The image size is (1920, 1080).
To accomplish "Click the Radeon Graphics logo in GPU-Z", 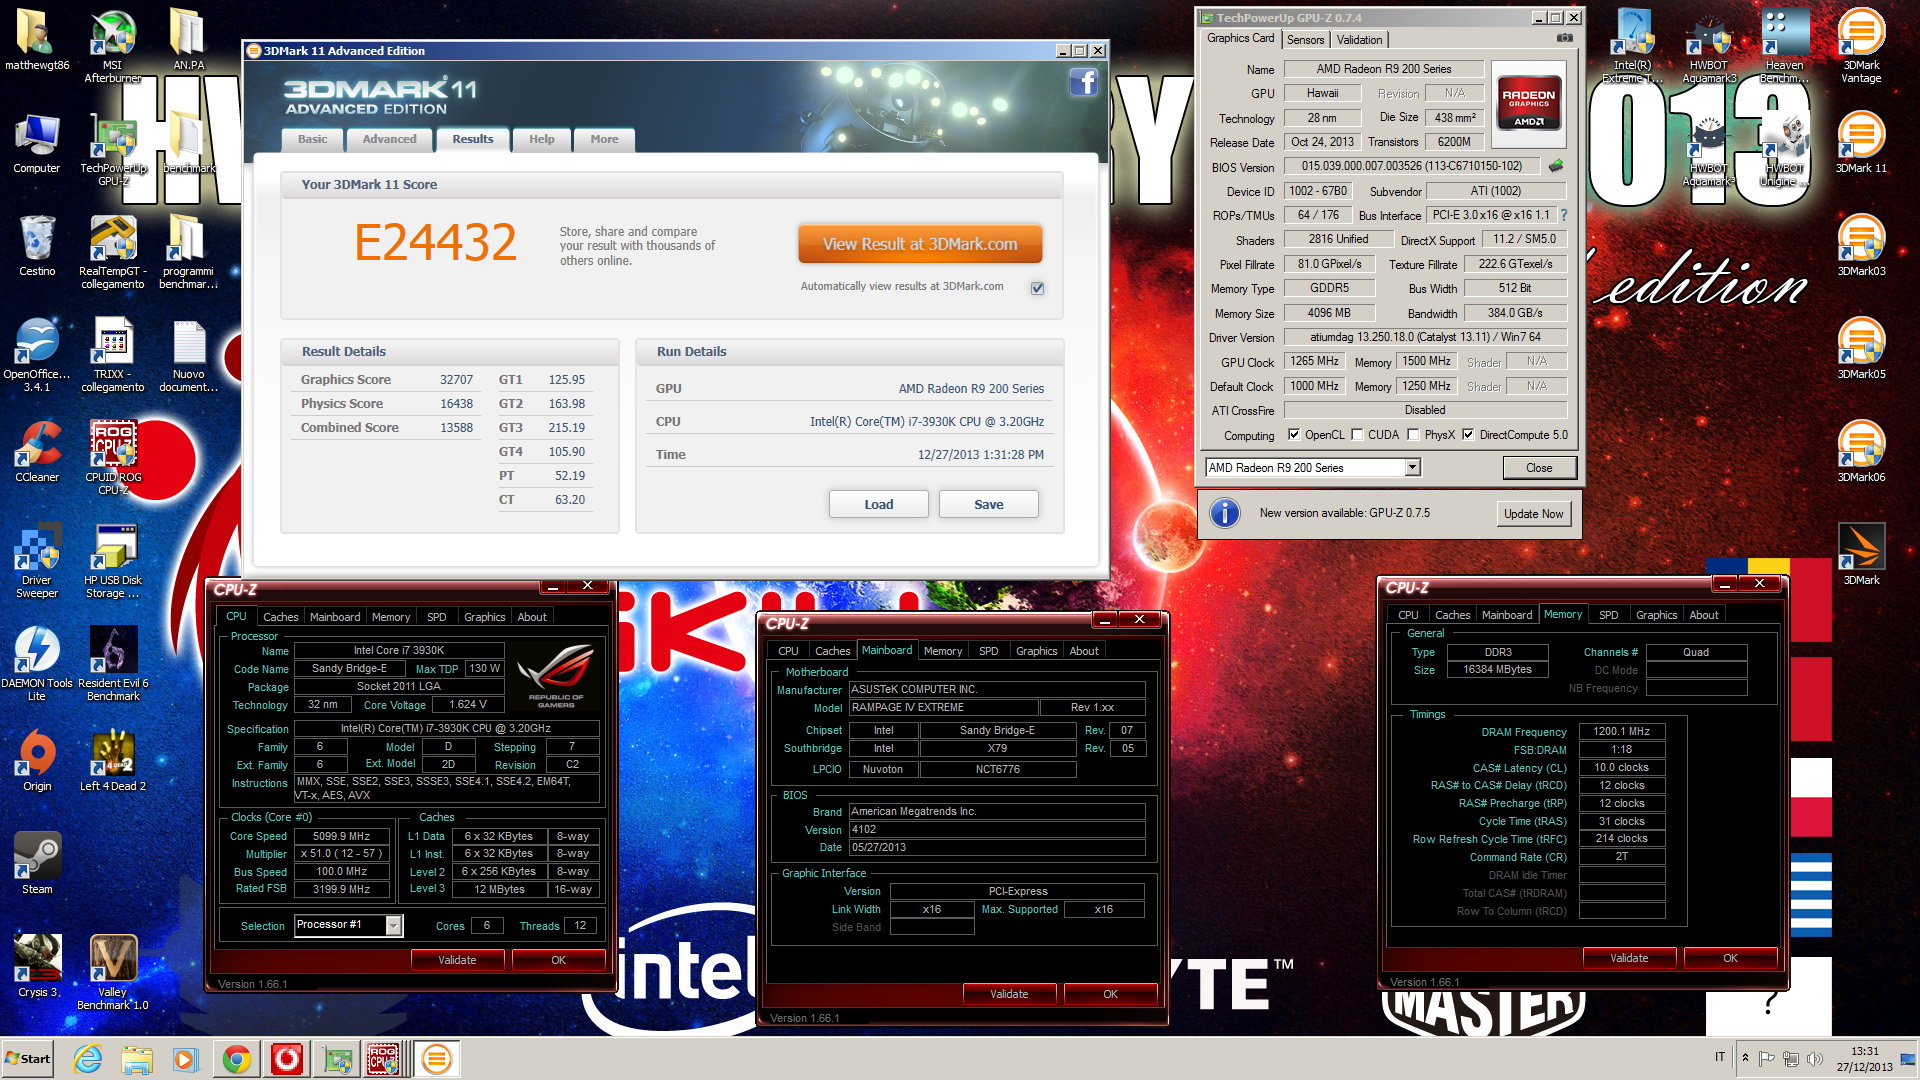I will [x=1528, y=103].
